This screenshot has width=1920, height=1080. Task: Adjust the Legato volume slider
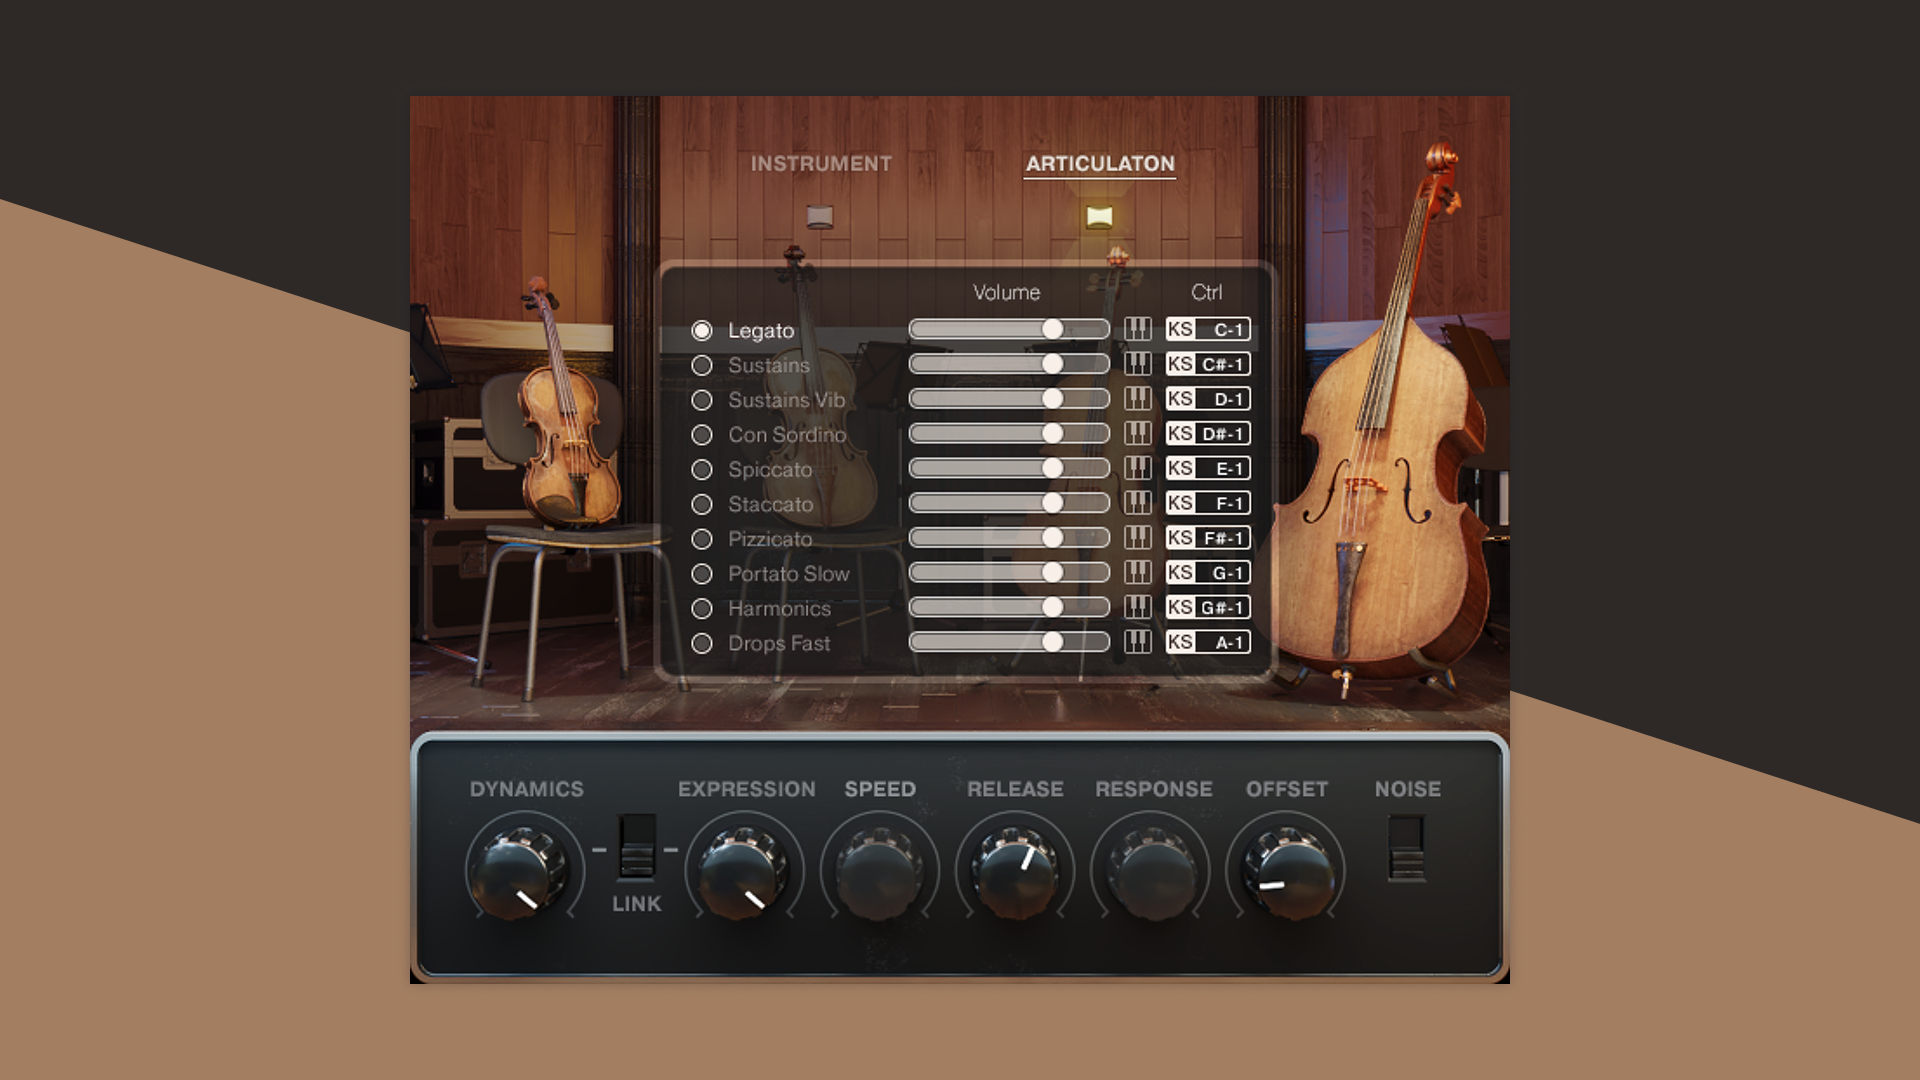click(x=1053, y=328)
